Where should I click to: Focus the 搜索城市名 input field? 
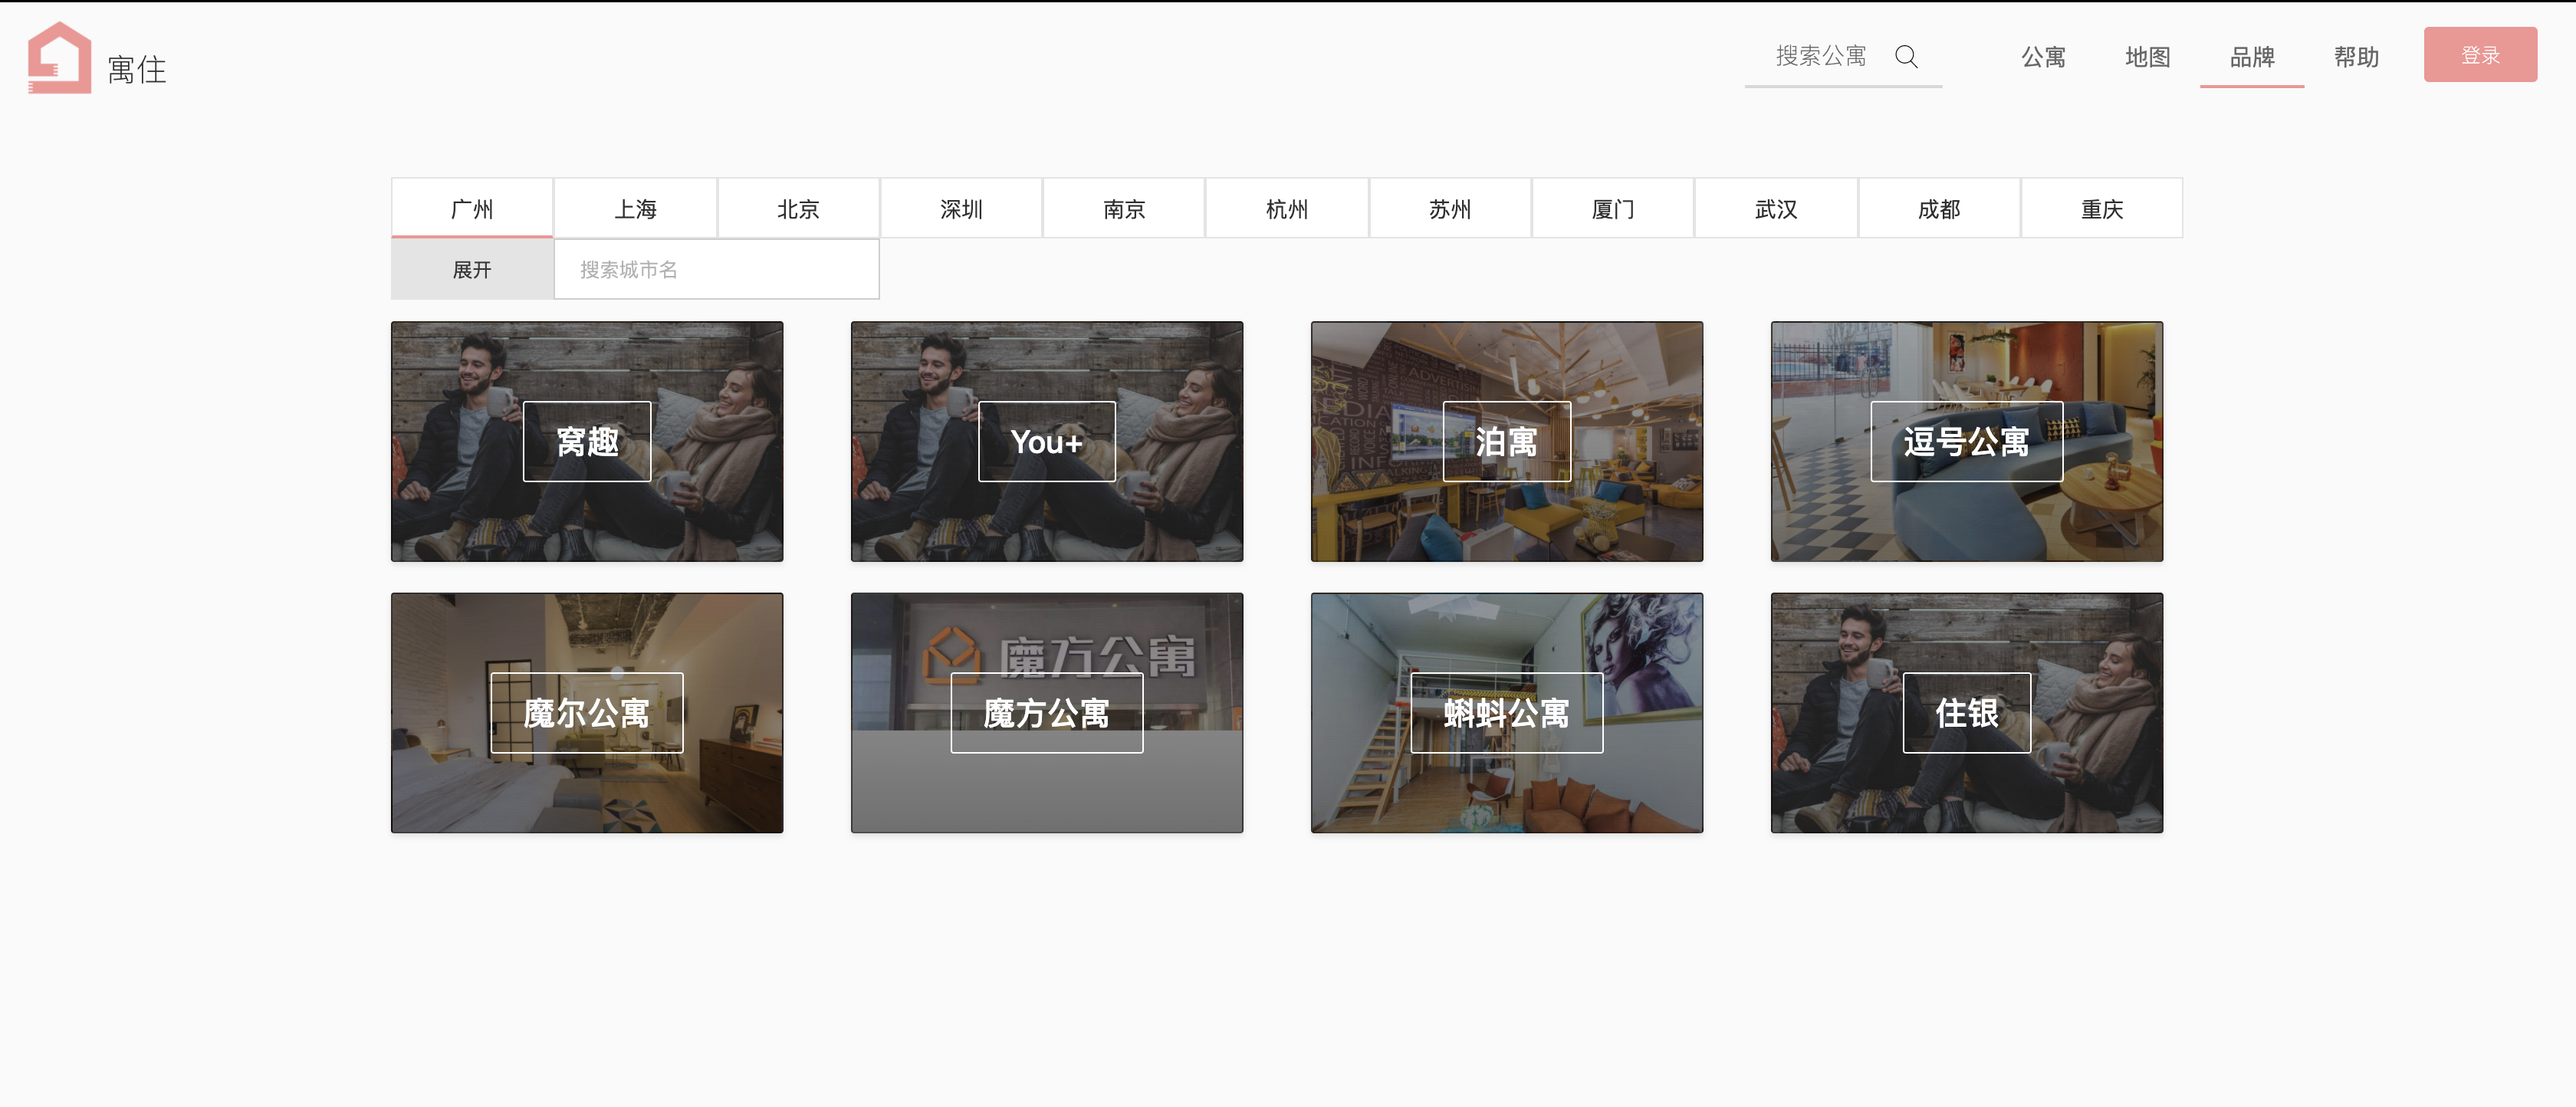pos(716,270)
